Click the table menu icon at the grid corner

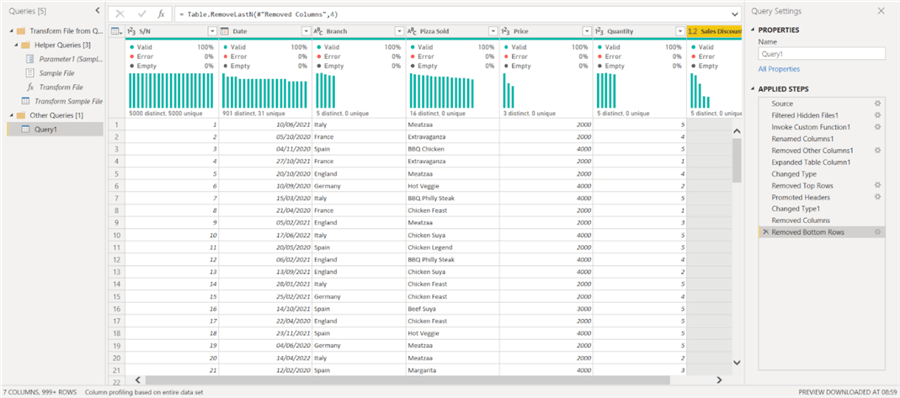point(116,32)
